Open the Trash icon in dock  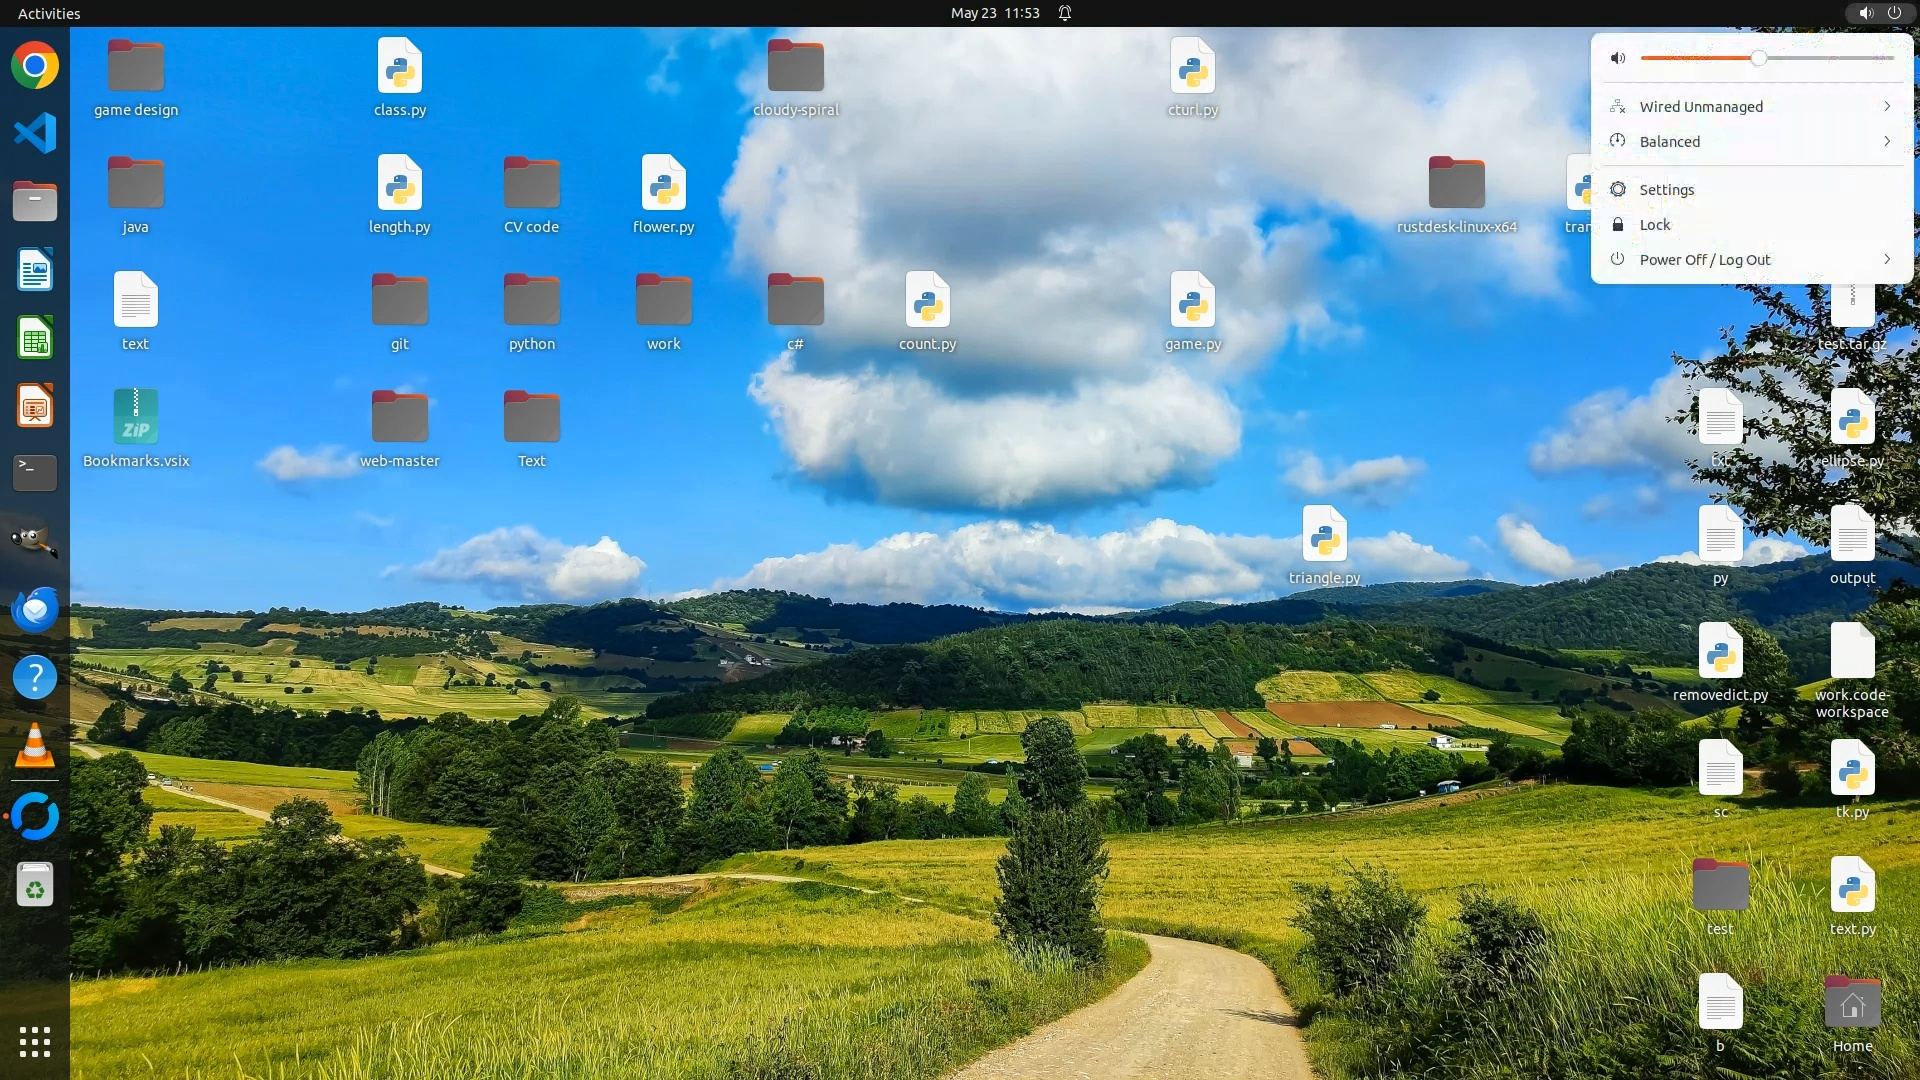(x=35, y=886)
